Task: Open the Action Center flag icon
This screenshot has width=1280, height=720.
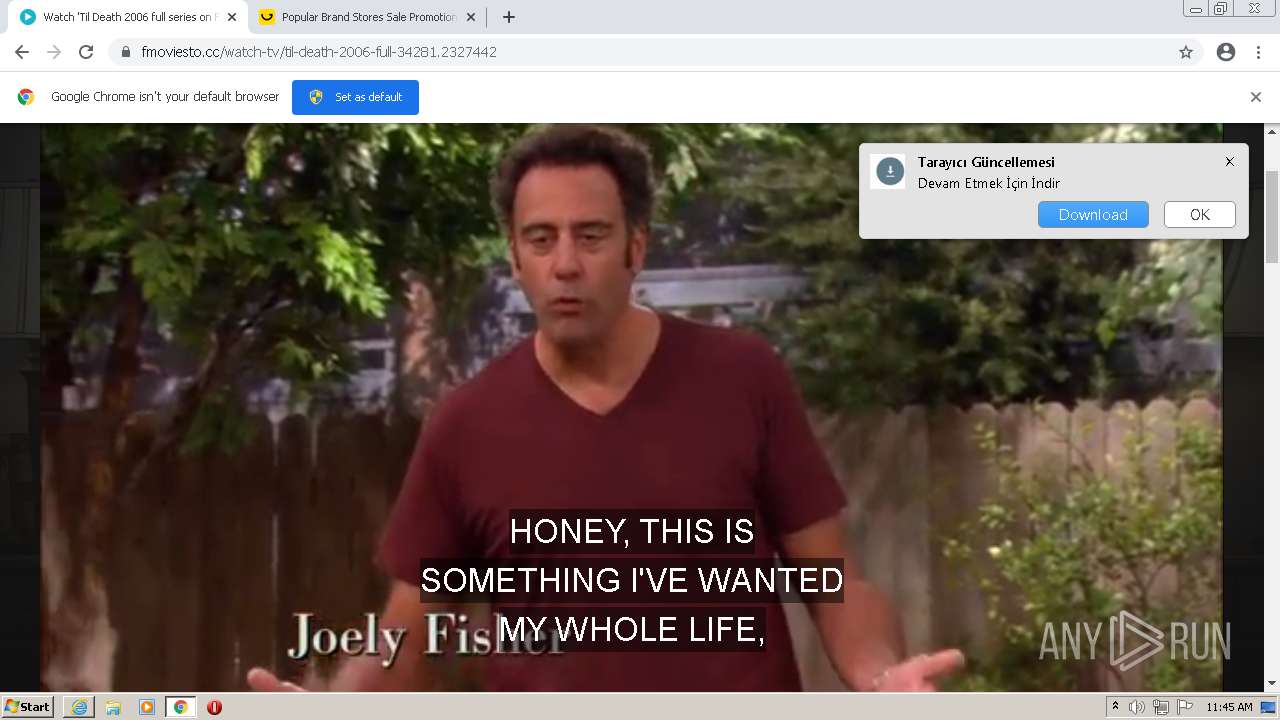Action: click(x=1185, y=707)
